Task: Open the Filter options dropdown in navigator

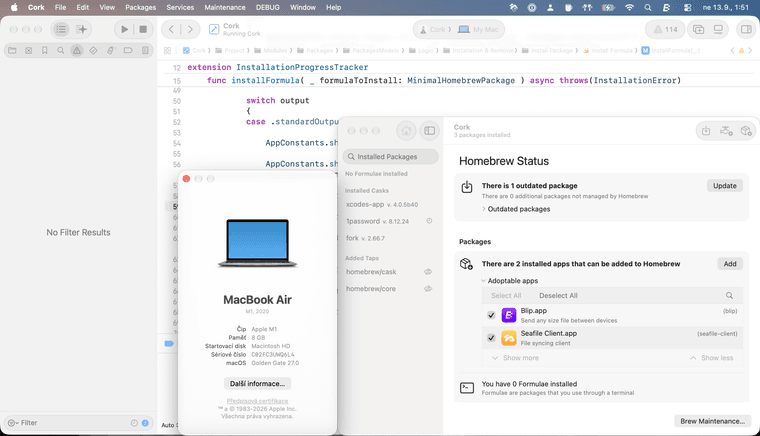Action: 13,423
